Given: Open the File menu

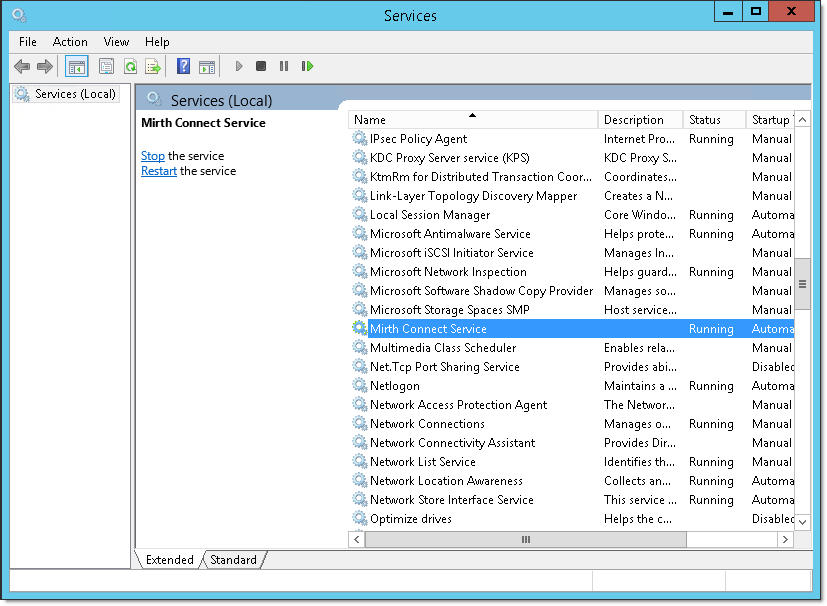Looking at the screenshot, I should point(28,42).
